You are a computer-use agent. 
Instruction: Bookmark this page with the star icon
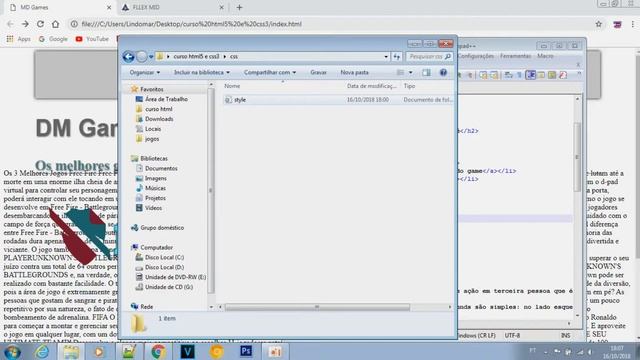598,24
